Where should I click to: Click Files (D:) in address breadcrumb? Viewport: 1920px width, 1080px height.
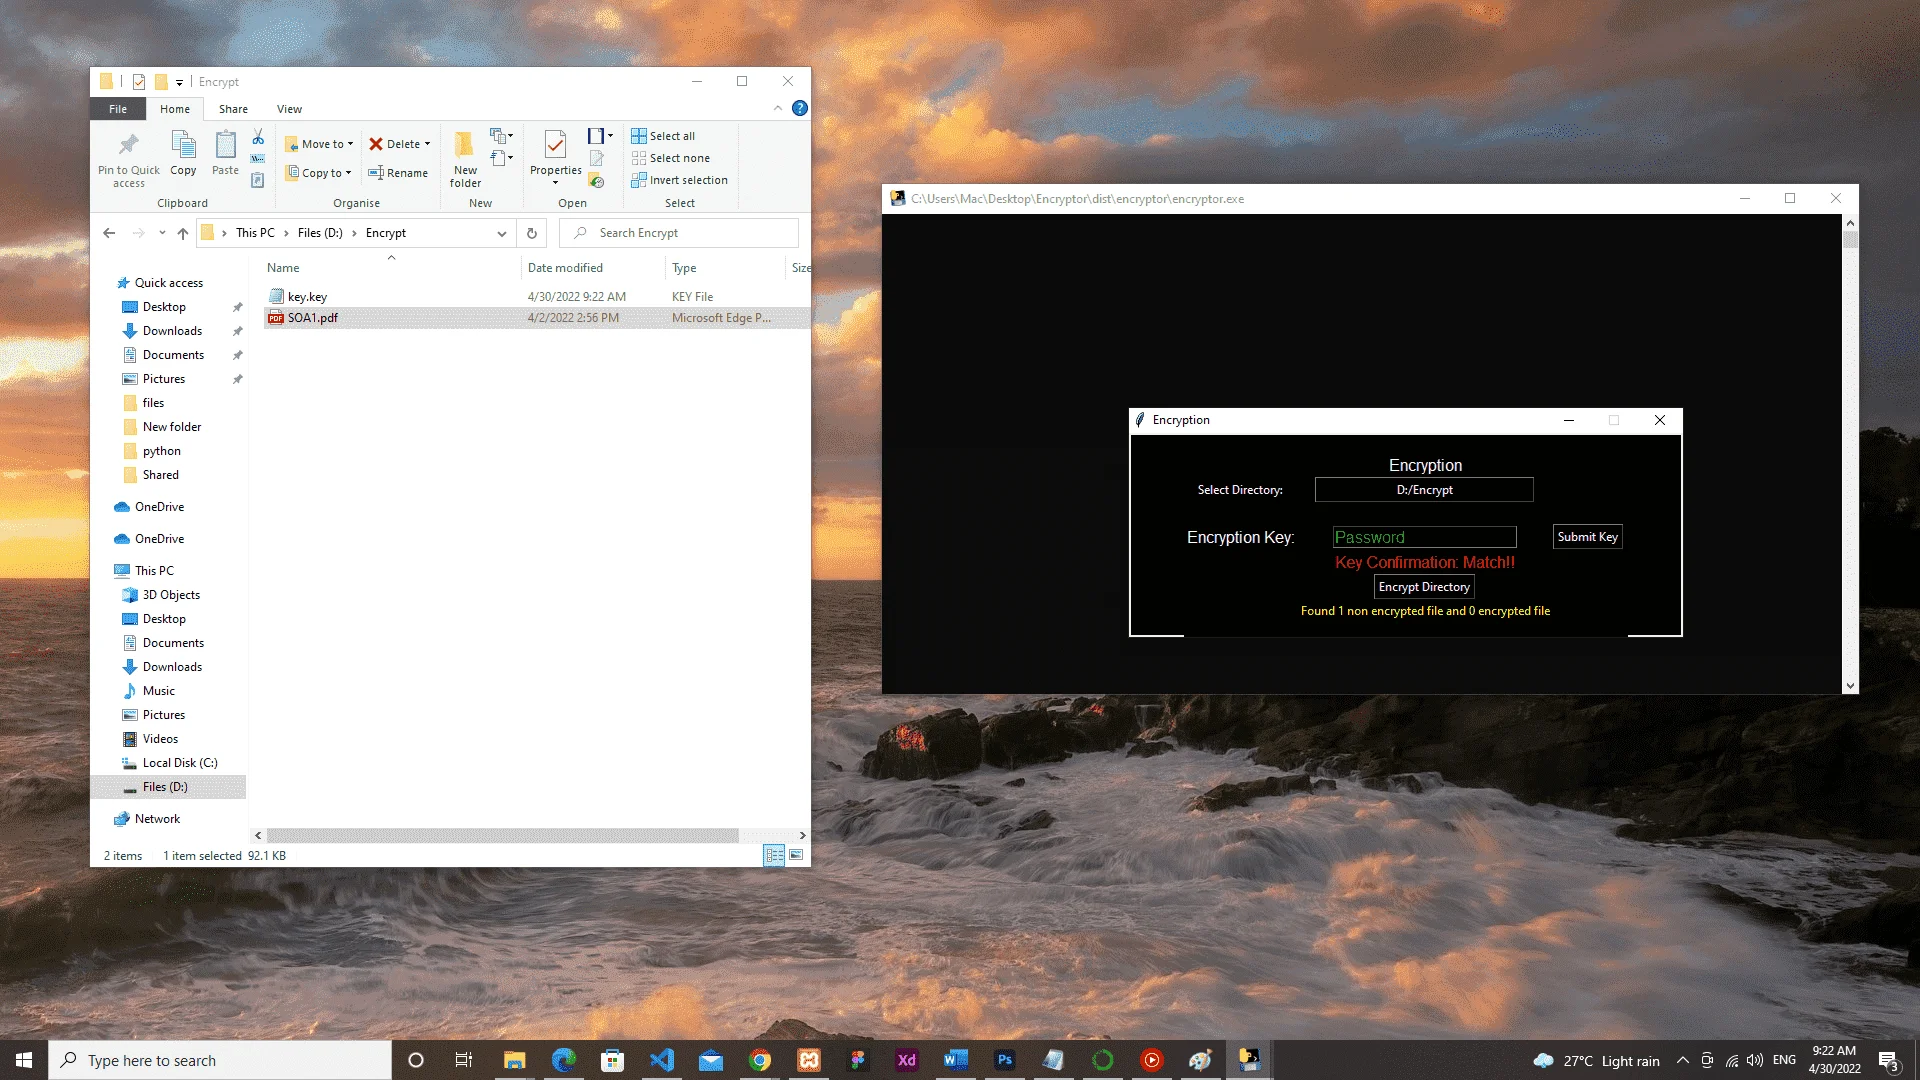(320, 233)
